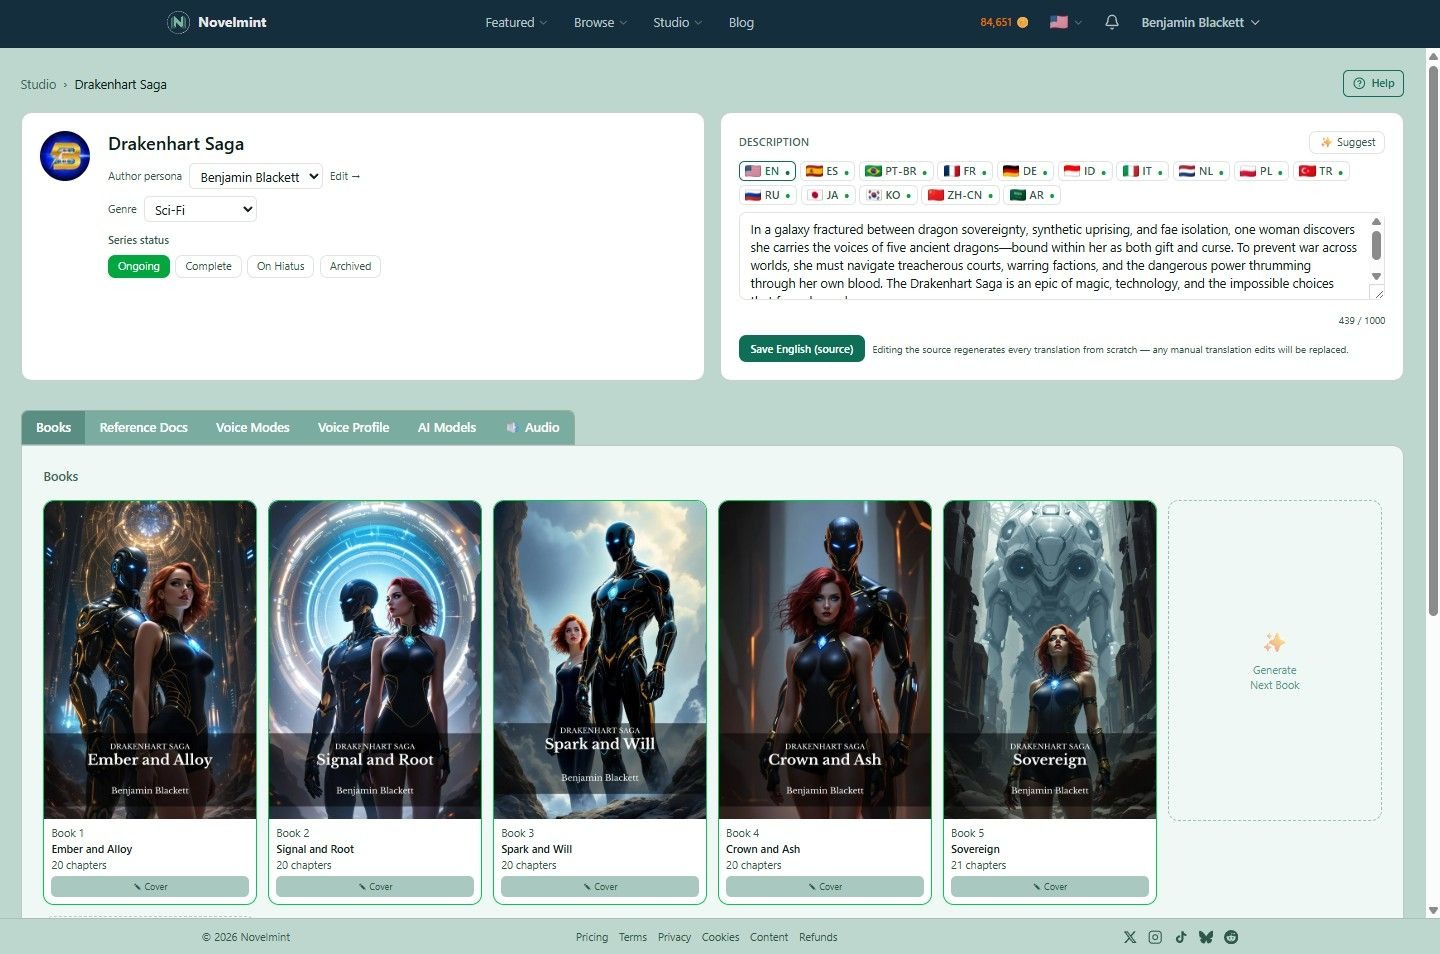Click the description textarea scrollbar
The image size is (1440, 954).
coord(1377,246)
